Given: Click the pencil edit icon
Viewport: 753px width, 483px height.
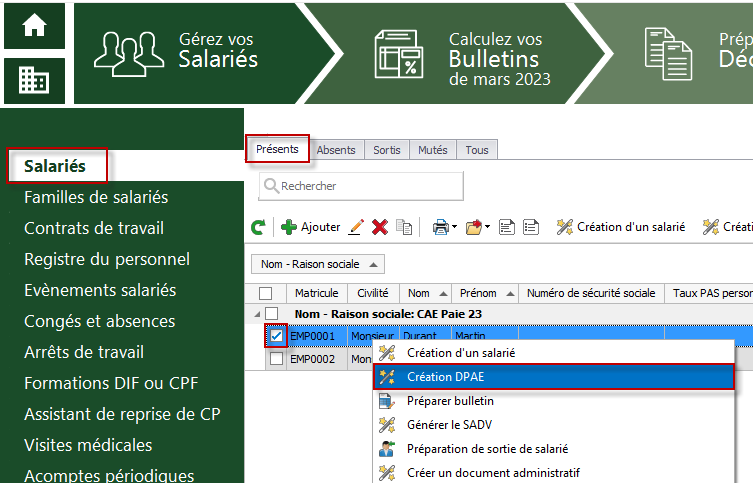Looking at the screenshot, I should tap(355, 228).
